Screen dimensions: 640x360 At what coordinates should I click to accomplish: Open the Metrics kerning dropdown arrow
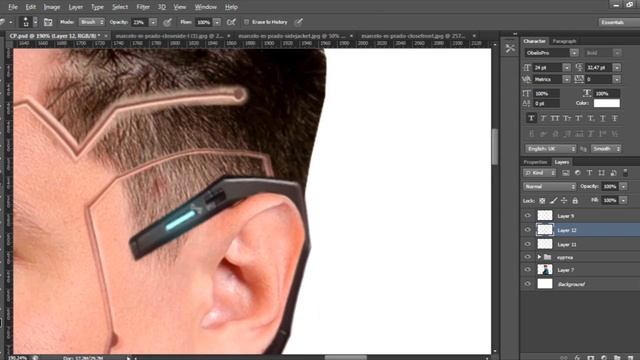coord(567,79)
